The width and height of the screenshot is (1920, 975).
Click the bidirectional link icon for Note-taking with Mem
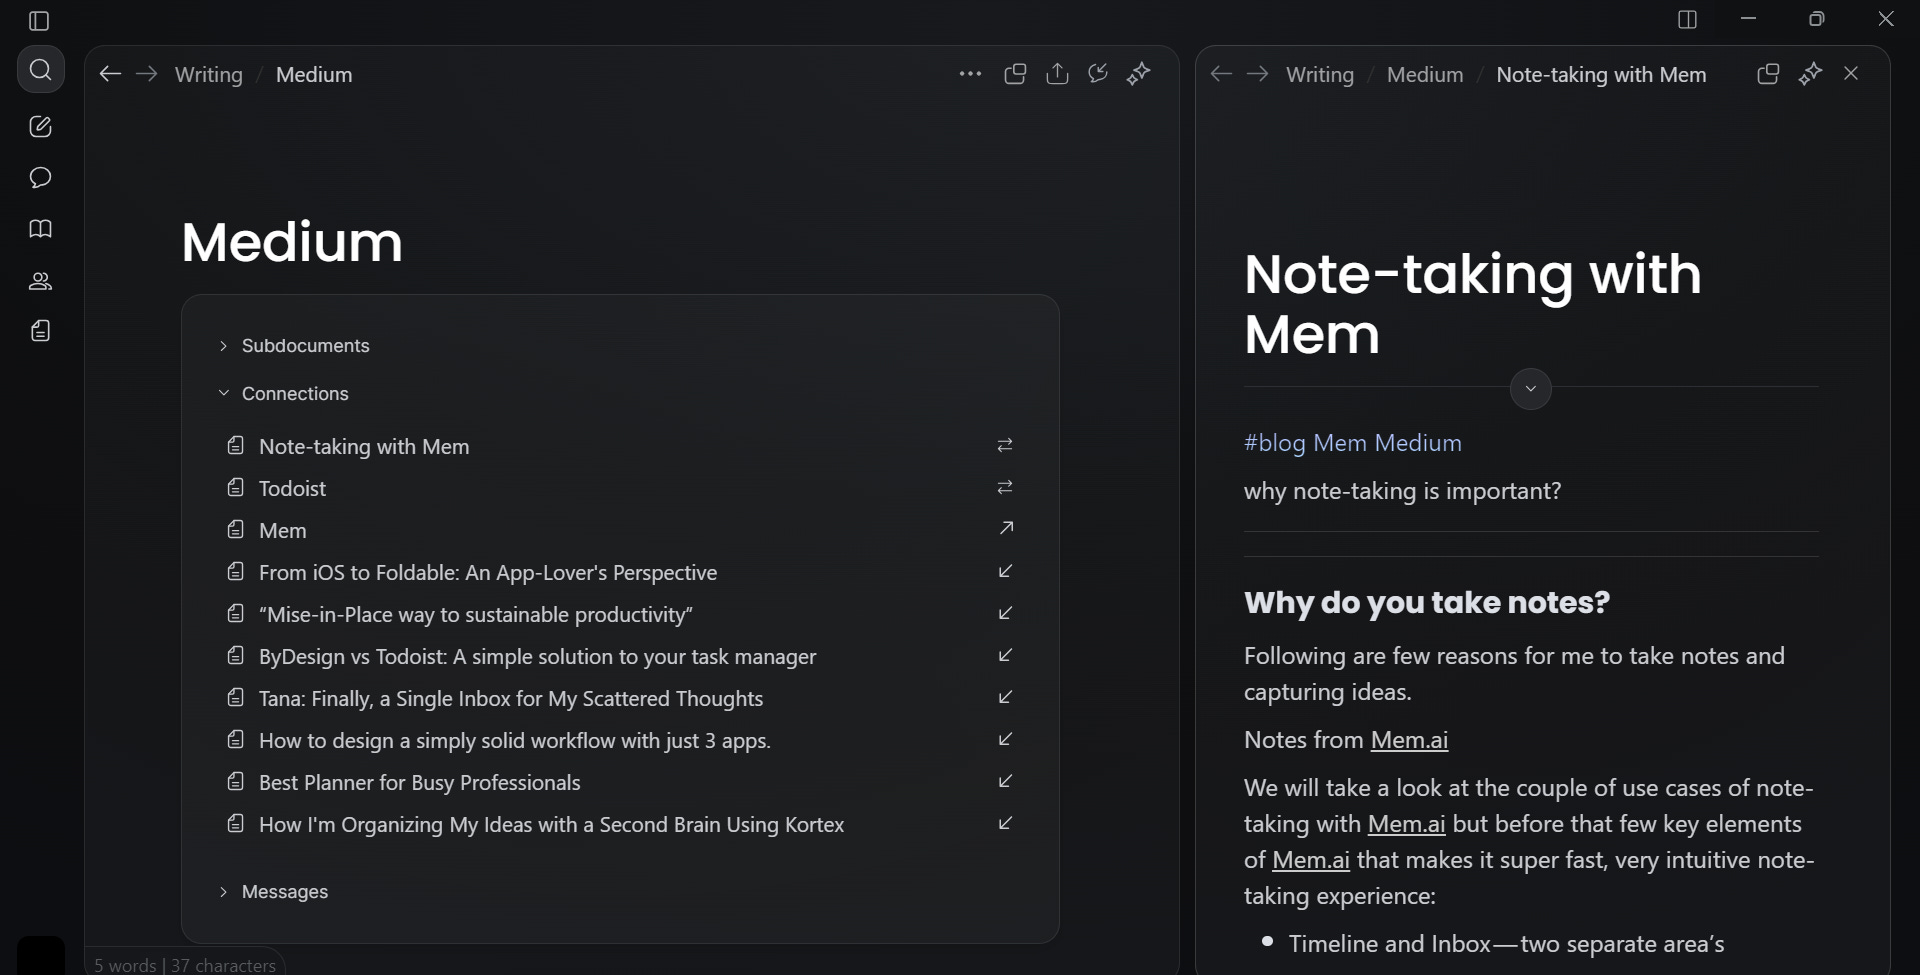pyautogui.click(x=1005, y=445)
